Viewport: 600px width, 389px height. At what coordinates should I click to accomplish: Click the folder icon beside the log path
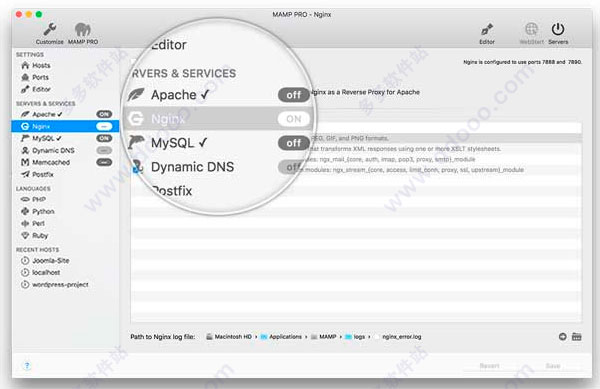(x=576, y=337)
